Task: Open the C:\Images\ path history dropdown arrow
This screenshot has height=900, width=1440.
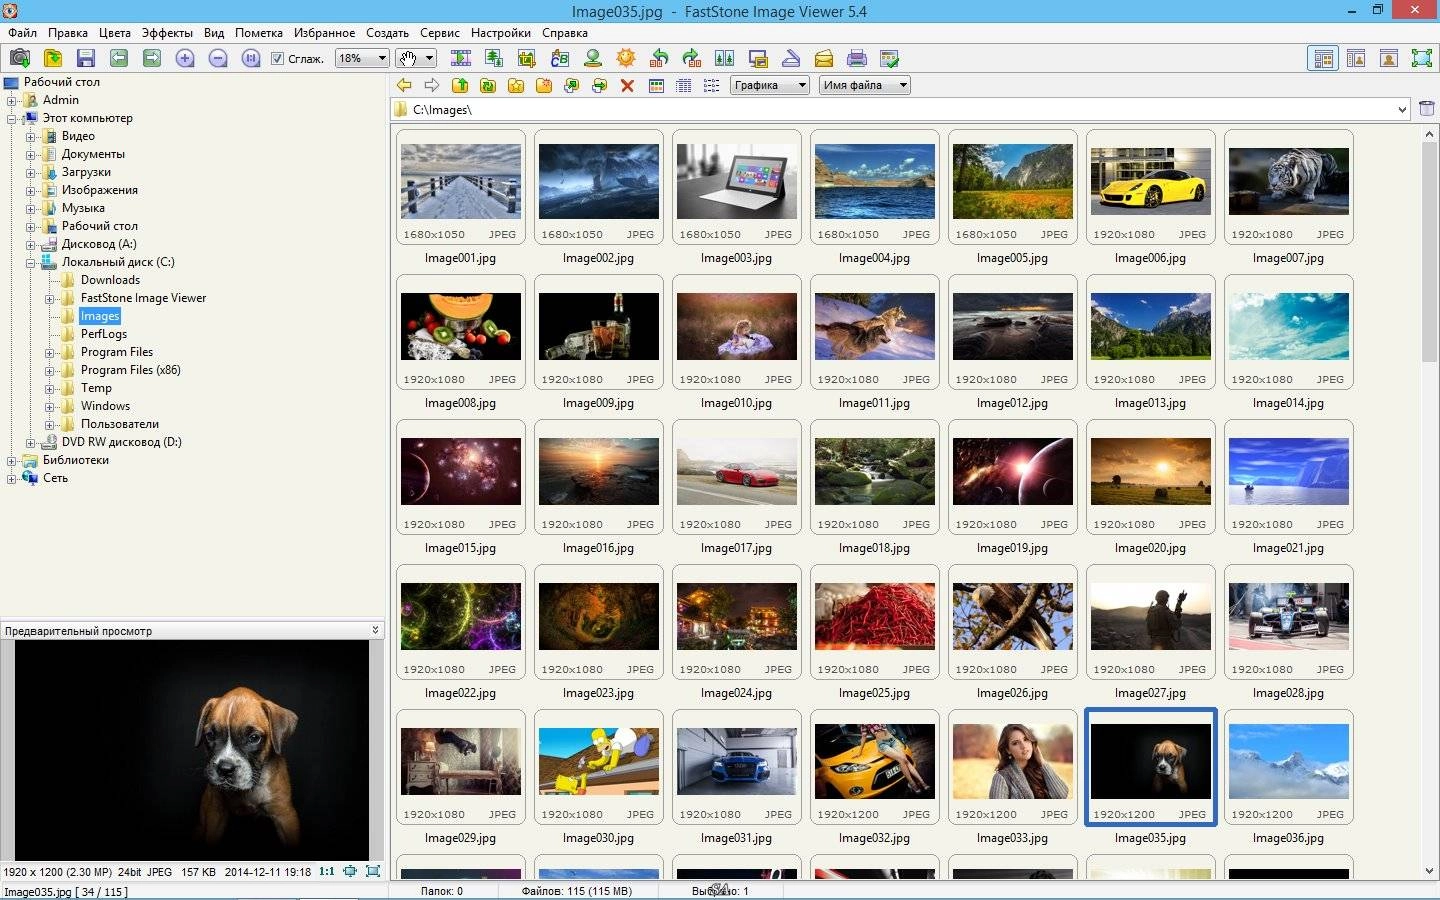Action: (x=1402, y=109)
